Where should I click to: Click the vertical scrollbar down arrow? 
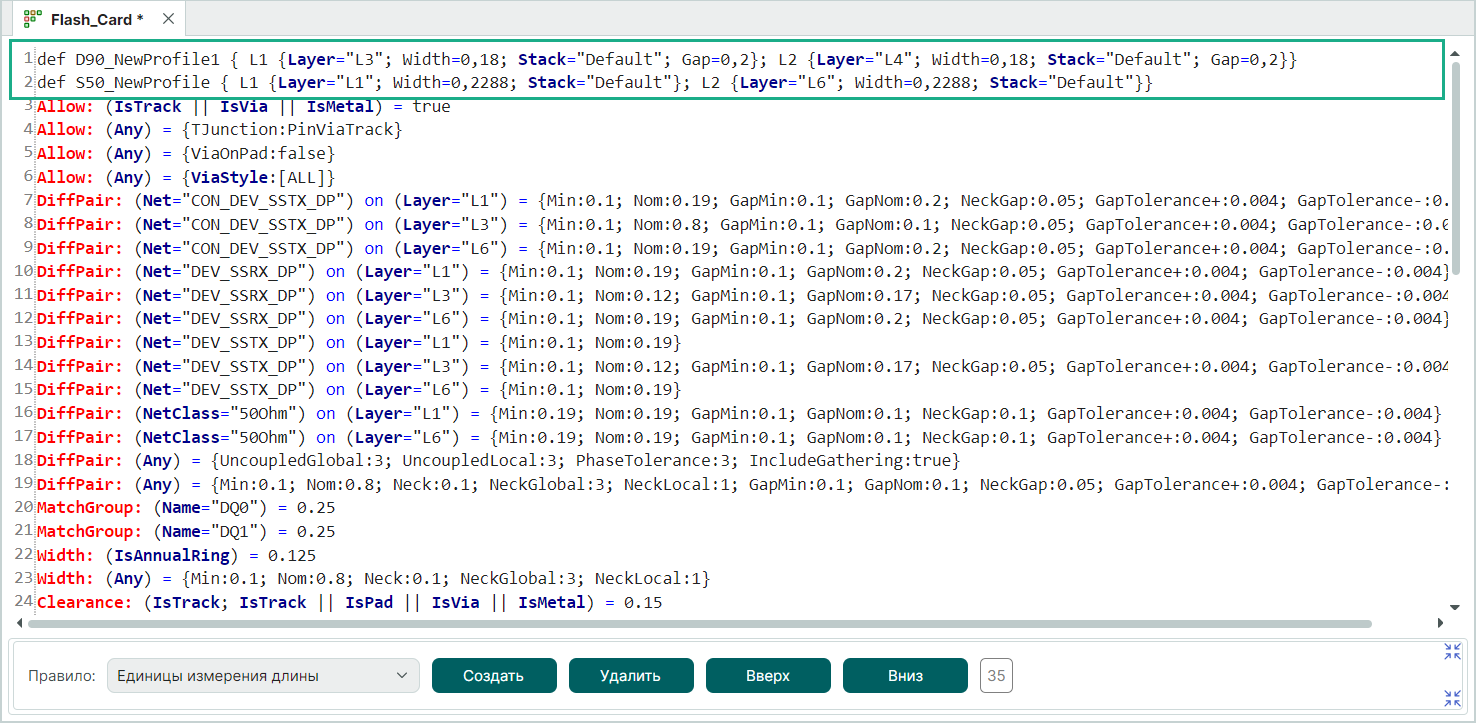coord(1455,607)
